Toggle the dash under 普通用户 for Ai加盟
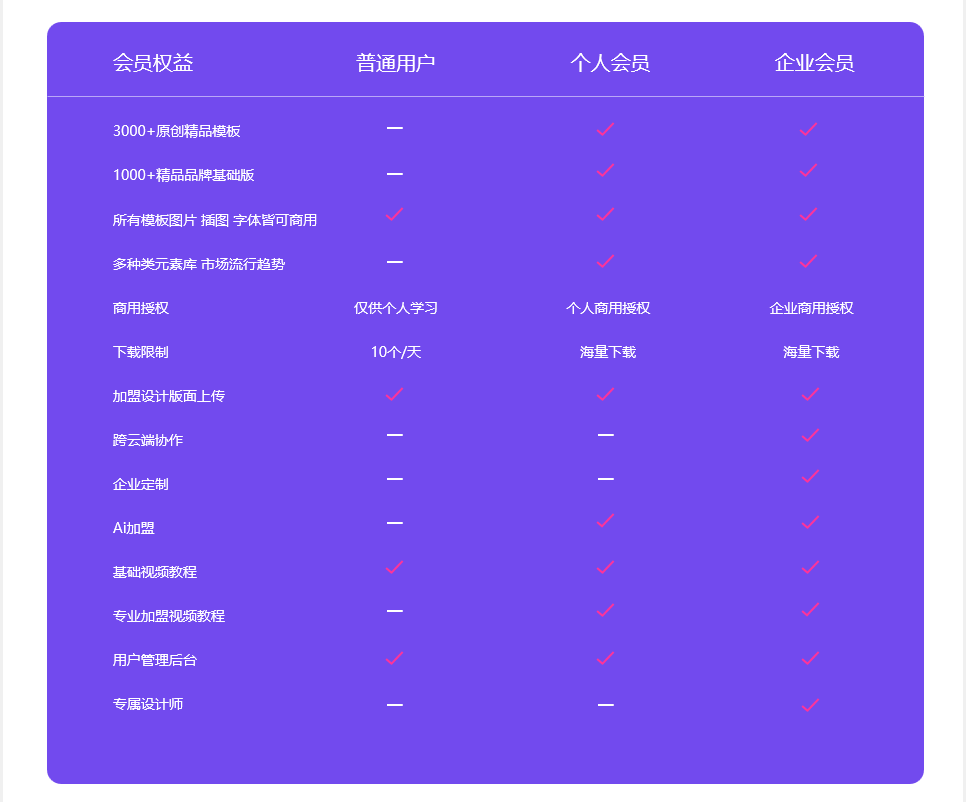This screenshot has width=966, height=802. click(395, 527)
